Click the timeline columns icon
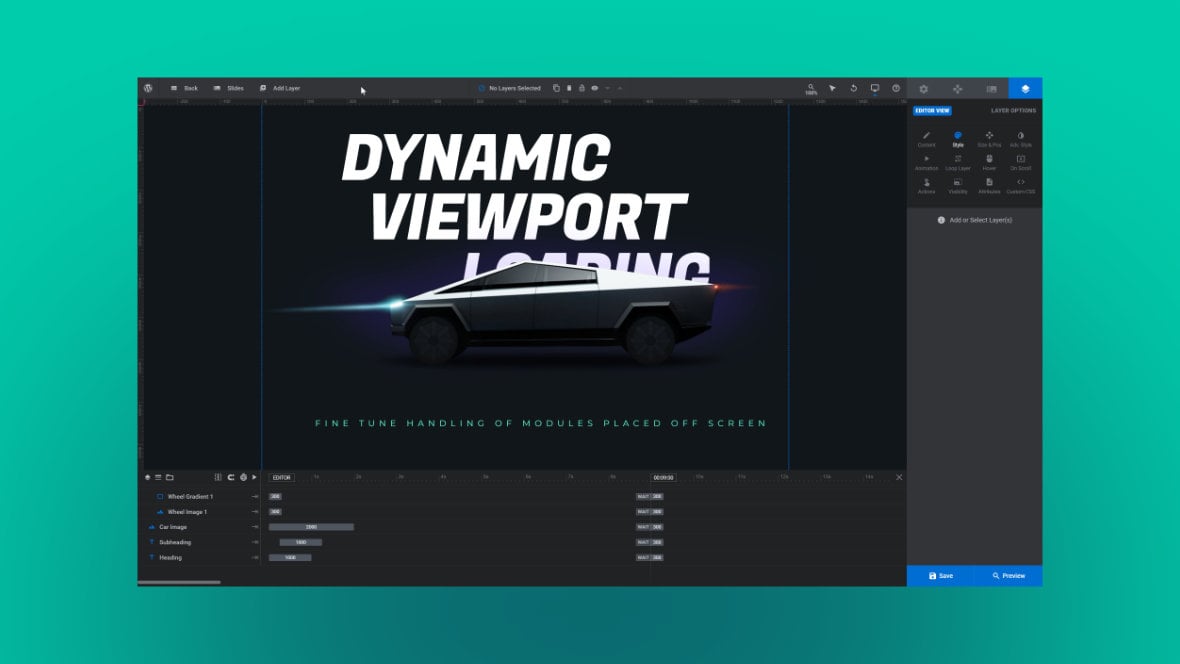Image resolution: width=1180 pixels, height=664 pixels. click(x=218, y=477)
